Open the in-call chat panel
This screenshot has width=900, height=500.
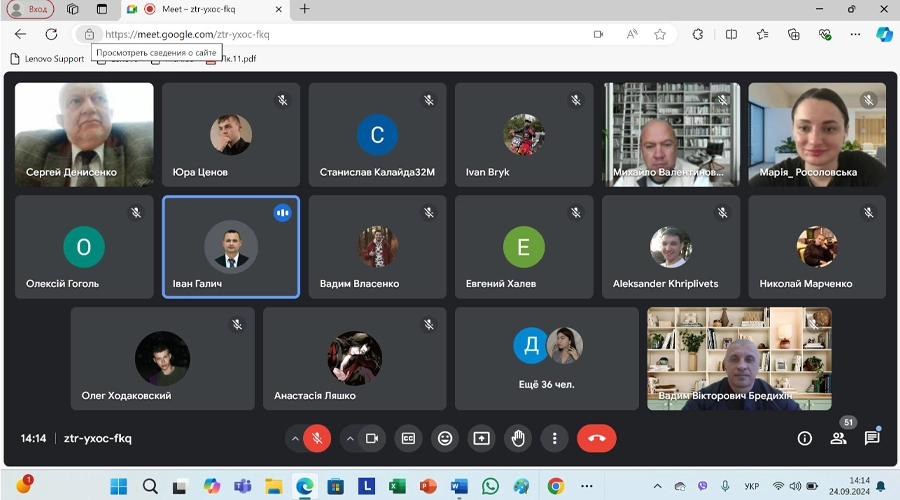coord(872,438)
